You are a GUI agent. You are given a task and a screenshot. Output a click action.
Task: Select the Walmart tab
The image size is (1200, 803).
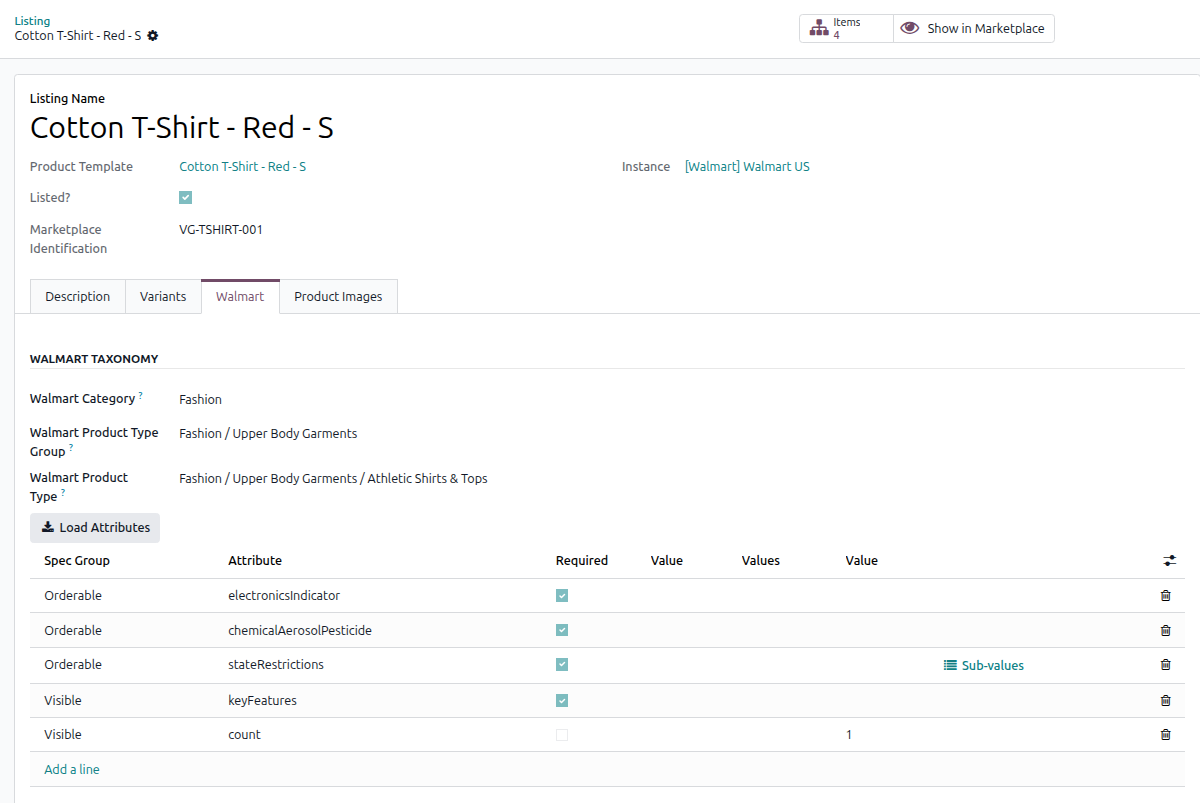(x=240, y=297)
